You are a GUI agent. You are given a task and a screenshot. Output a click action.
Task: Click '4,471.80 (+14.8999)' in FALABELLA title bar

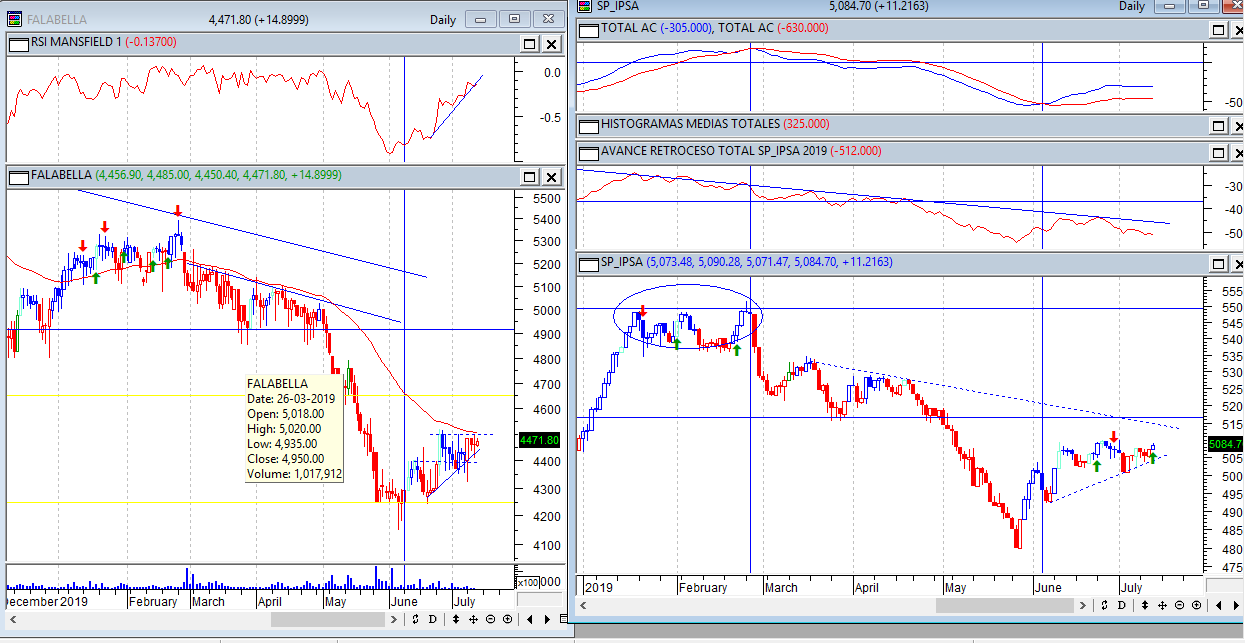pyautogui.click(x=259, y=20)
